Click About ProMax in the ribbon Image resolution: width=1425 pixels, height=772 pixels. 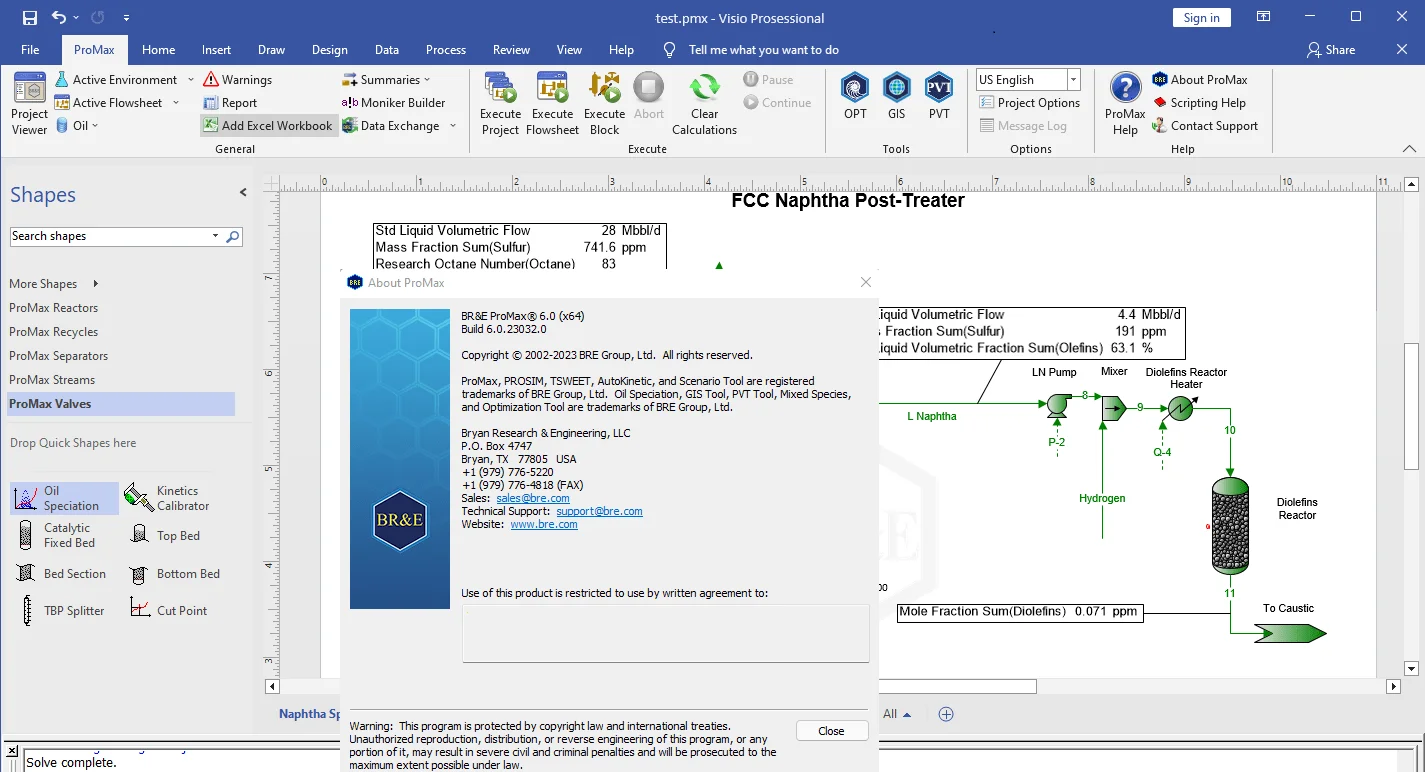click(1200, 80)
